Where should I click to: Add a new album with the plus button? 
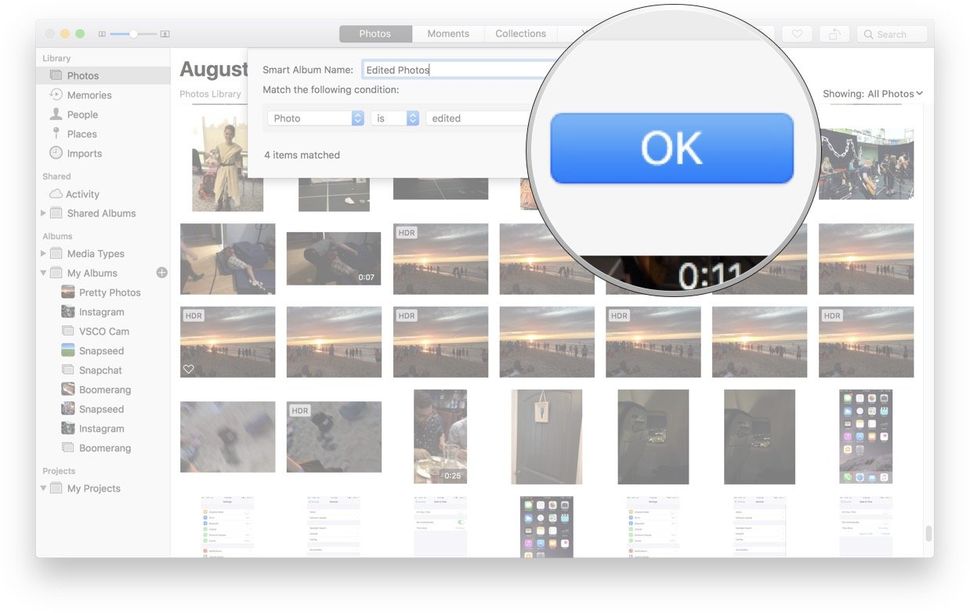point(161,272)
